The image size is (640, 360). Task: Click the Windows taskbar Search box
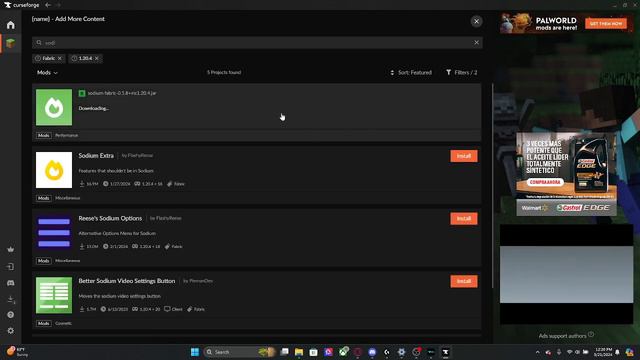click(239, 352)
